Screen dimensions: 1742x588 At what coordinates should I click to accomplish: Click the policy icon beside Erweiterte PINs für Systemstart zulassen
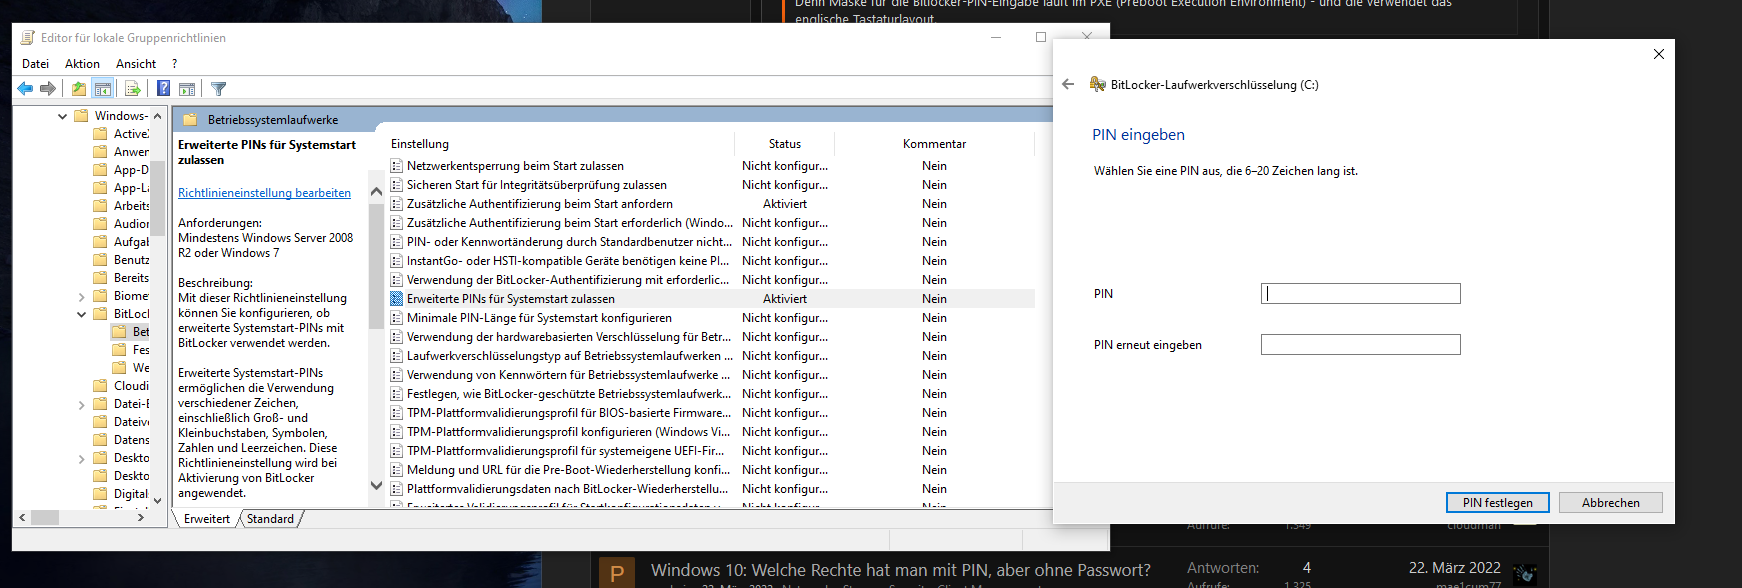pos(397,299)
